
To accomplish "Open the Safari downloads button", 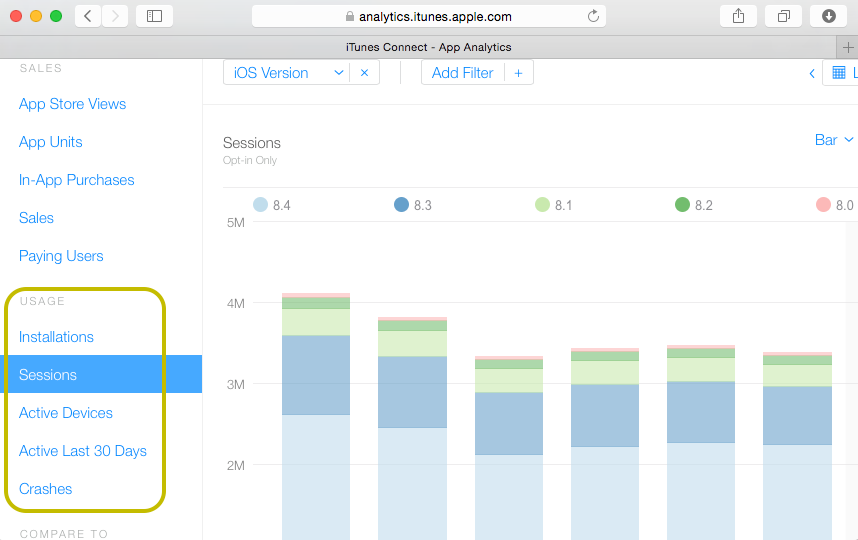I will (828, 16).
